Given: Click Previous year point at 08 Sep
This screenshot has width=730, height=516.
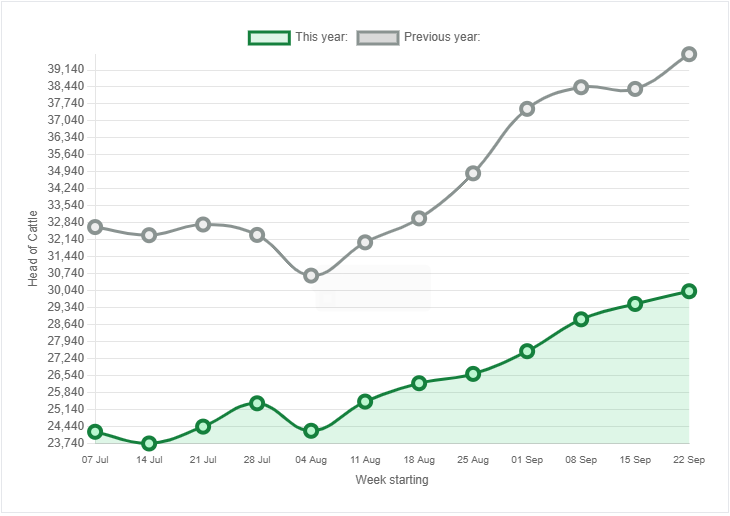Looking at the screenshot, I should click(581, 87).
